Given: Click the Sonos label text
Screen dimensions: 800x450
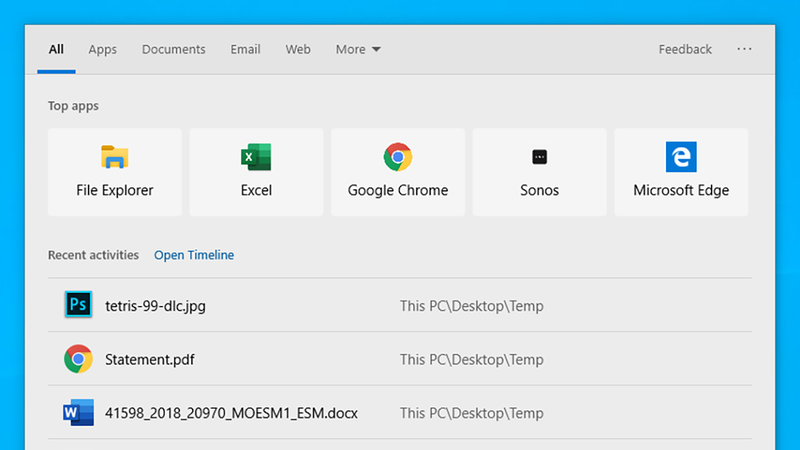Looking at the screenshot, I should point(539,190).
